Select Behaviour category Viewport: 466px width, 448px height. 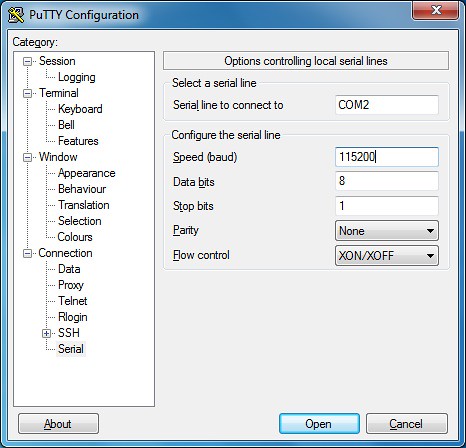(82, 189)
